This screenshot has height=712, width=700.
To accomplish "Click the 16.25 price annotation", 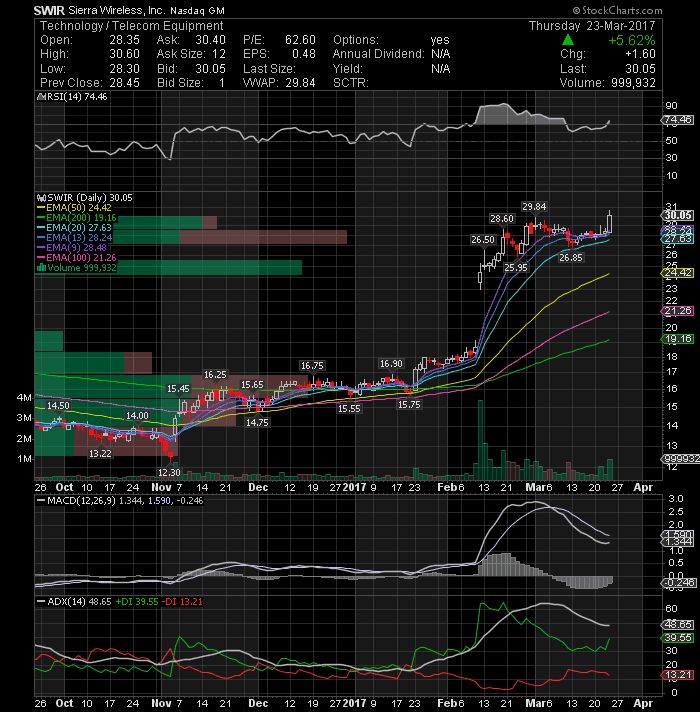I will 215,375.
